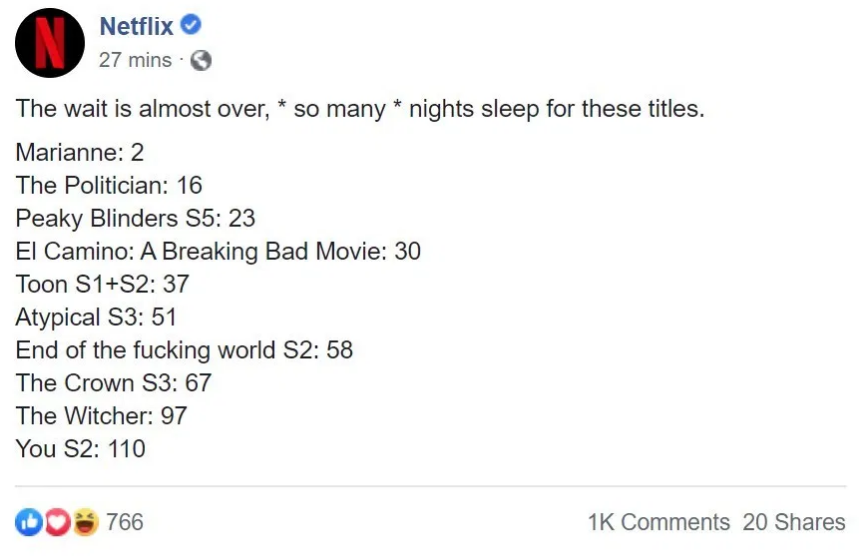Click the El Camino Breaking Bad Movie line
Screen dimensions: 859x556
click(218, 251)
